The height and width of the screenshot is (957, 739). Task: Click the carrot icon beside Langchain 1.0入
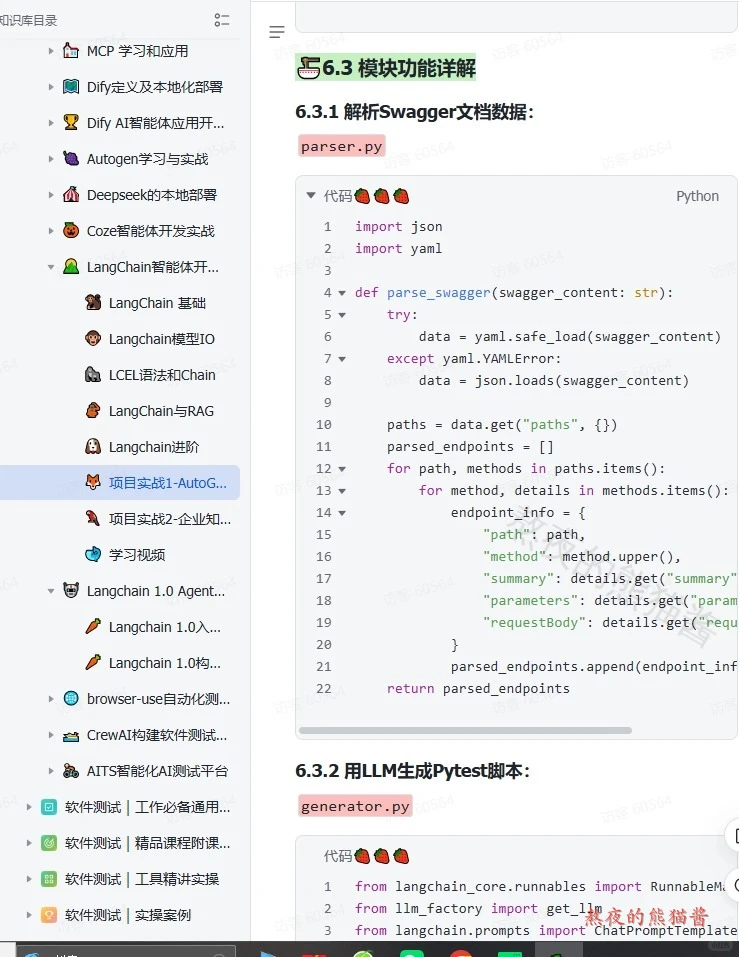93,627
